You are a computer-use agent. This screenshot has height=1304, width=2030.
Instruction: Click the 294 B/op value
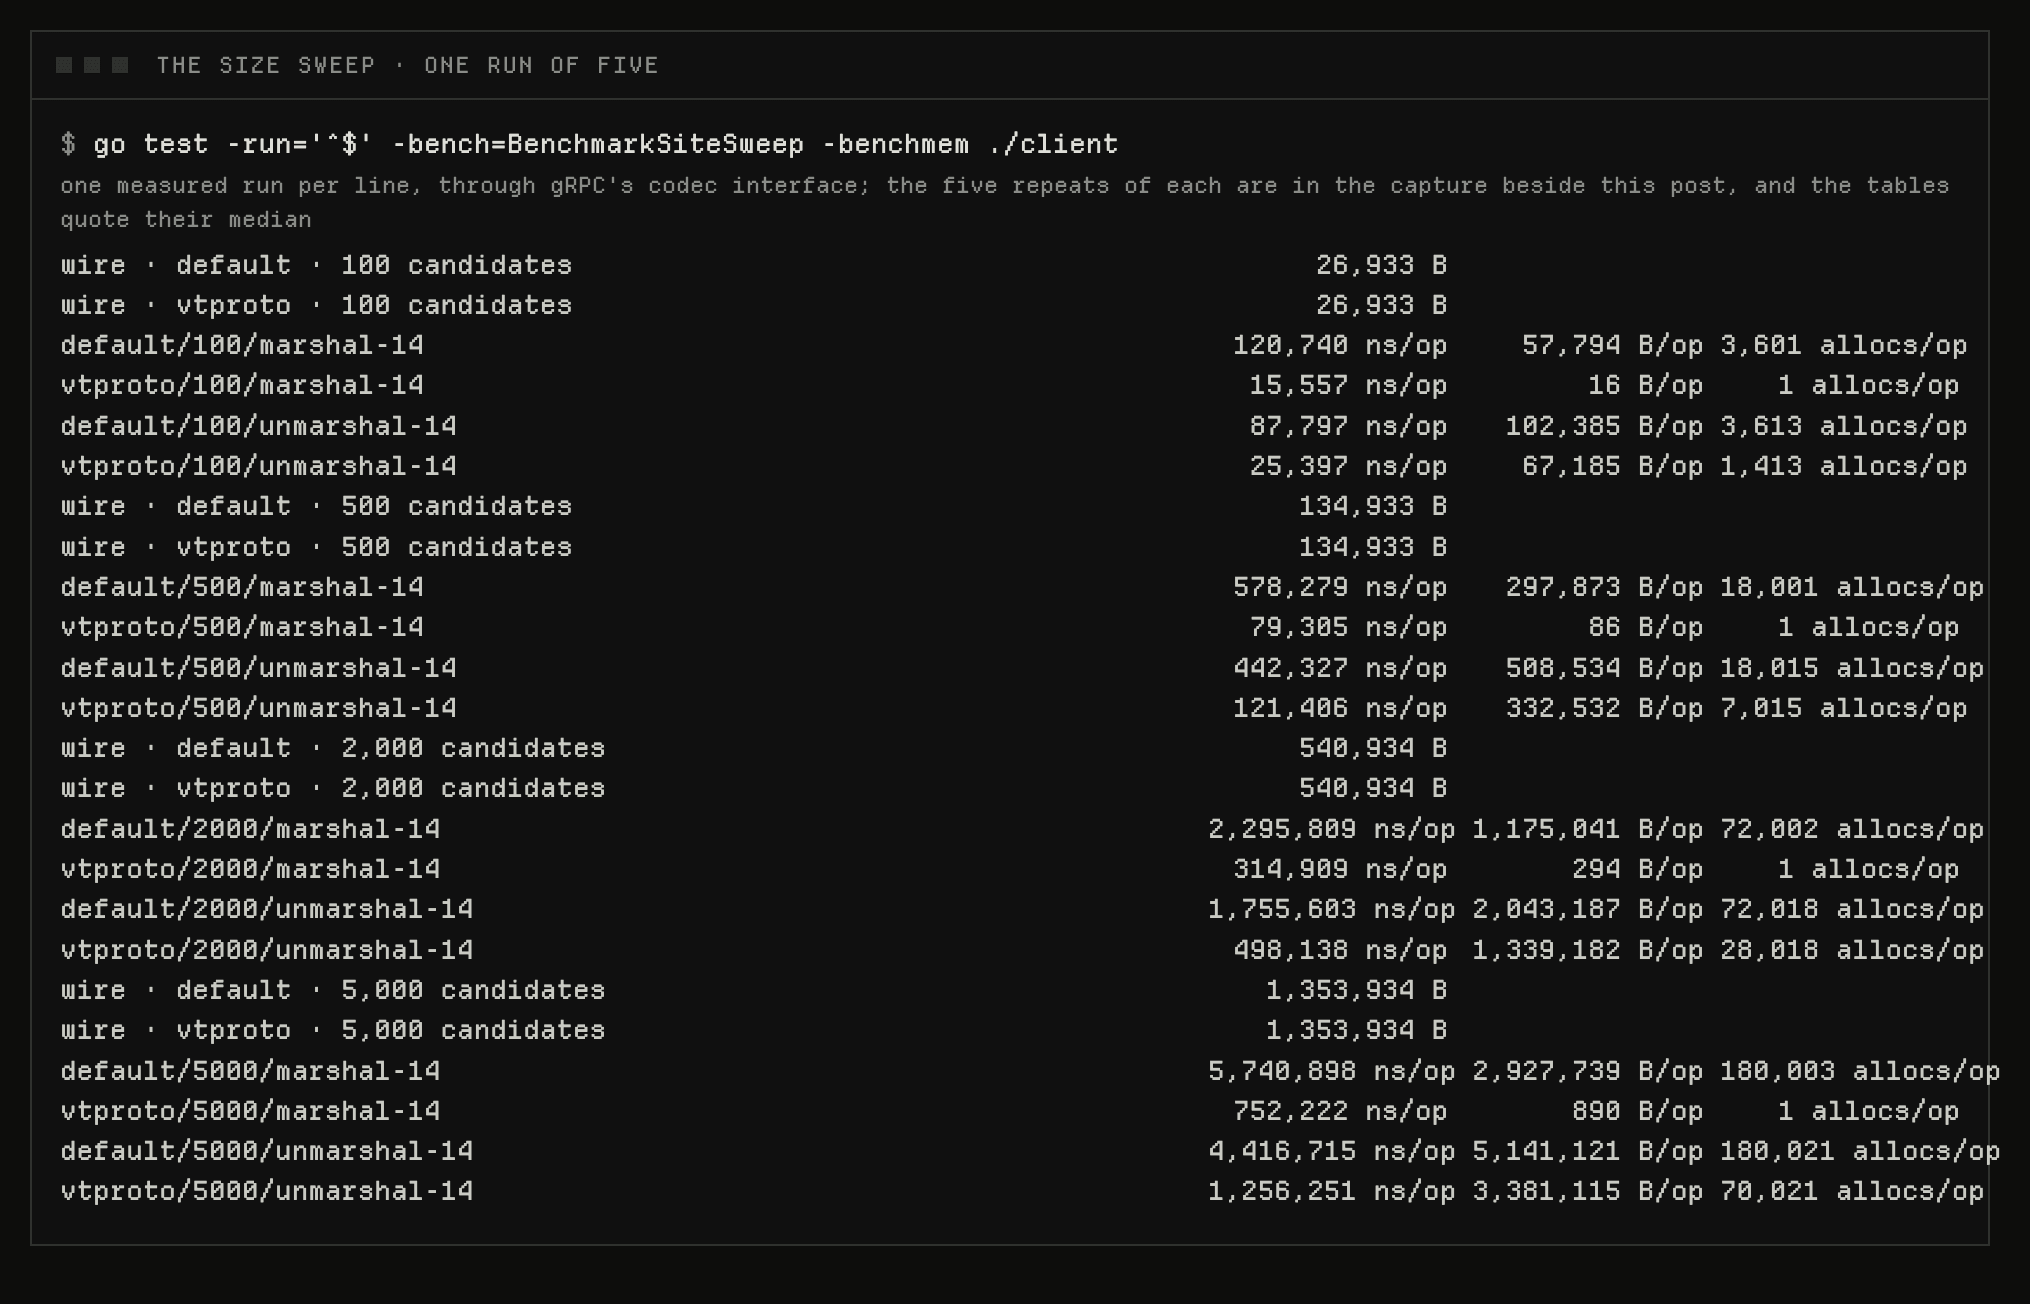click(1637, 869)
